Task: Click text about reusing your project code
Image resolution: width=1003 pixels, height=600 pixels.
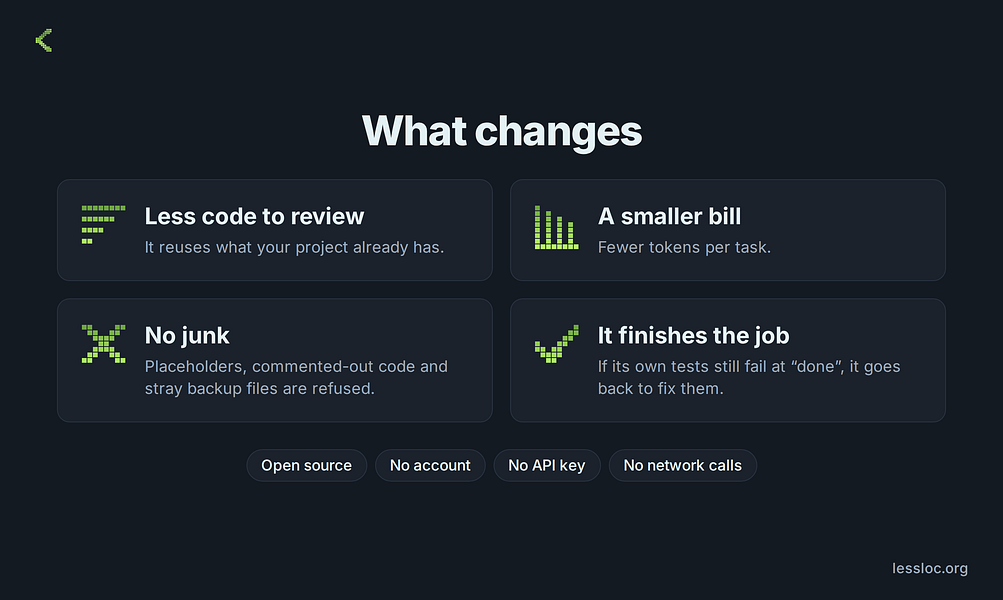Action: coord(294,248)
